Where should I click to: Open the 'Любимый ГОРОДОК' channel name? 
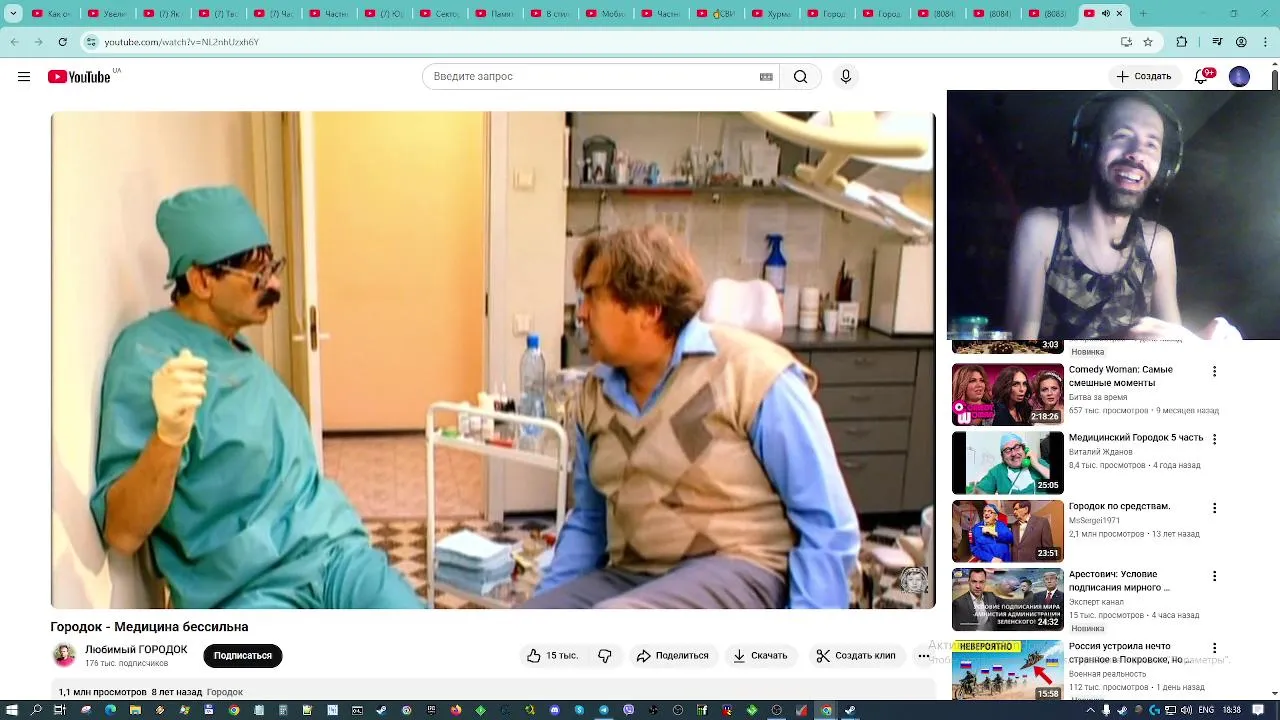pyautogui.click(x=136, y=650)
